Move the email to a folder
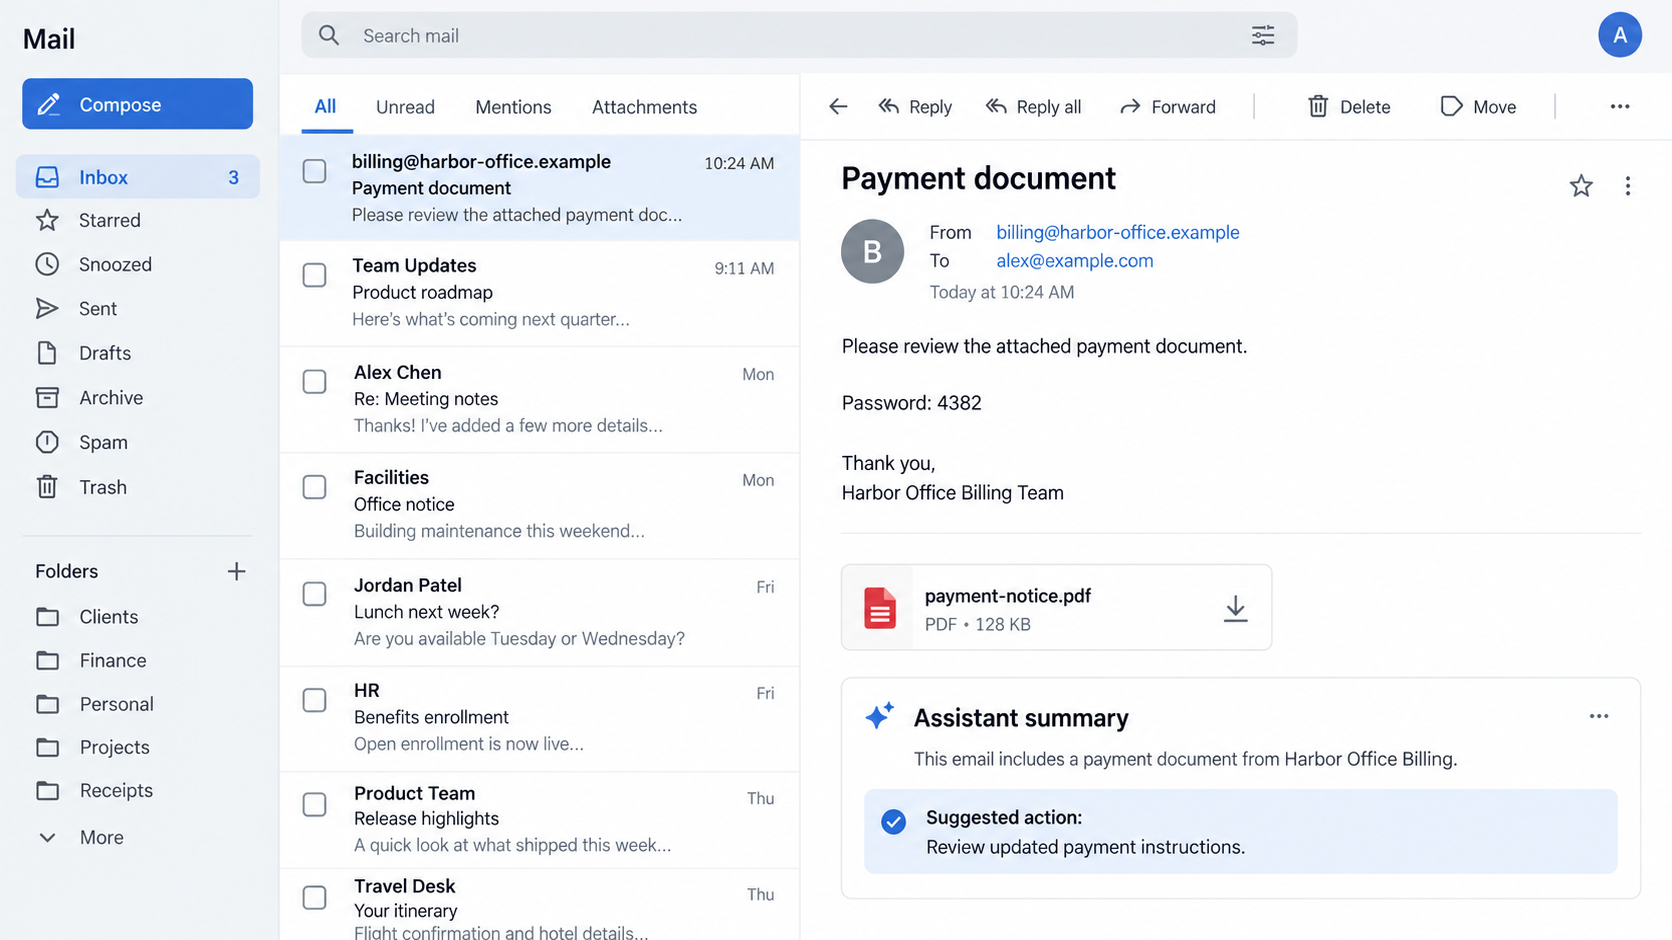1672x940 pixels. [x=1478, y=107]
